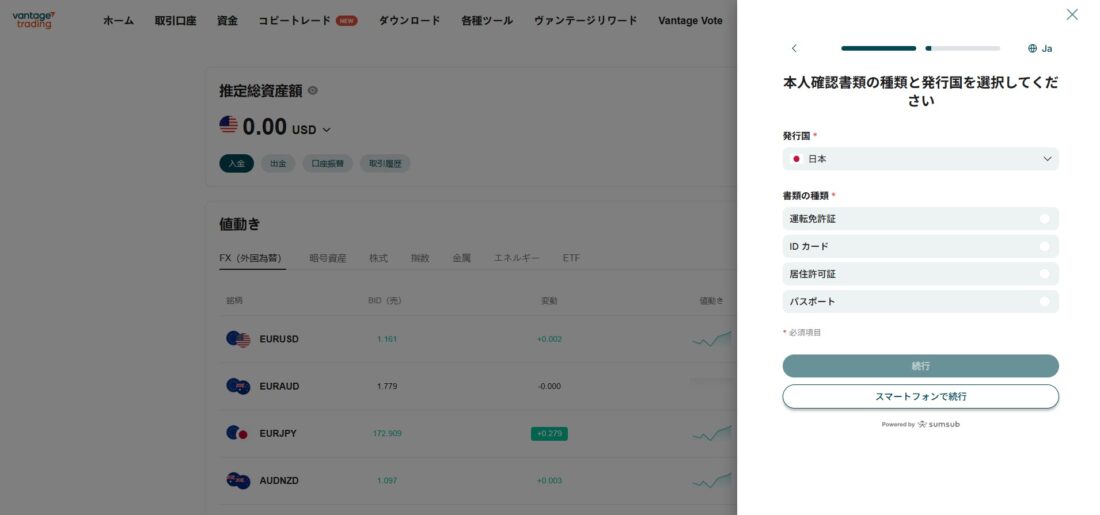Close the verification panel with X

[1072, 14]
